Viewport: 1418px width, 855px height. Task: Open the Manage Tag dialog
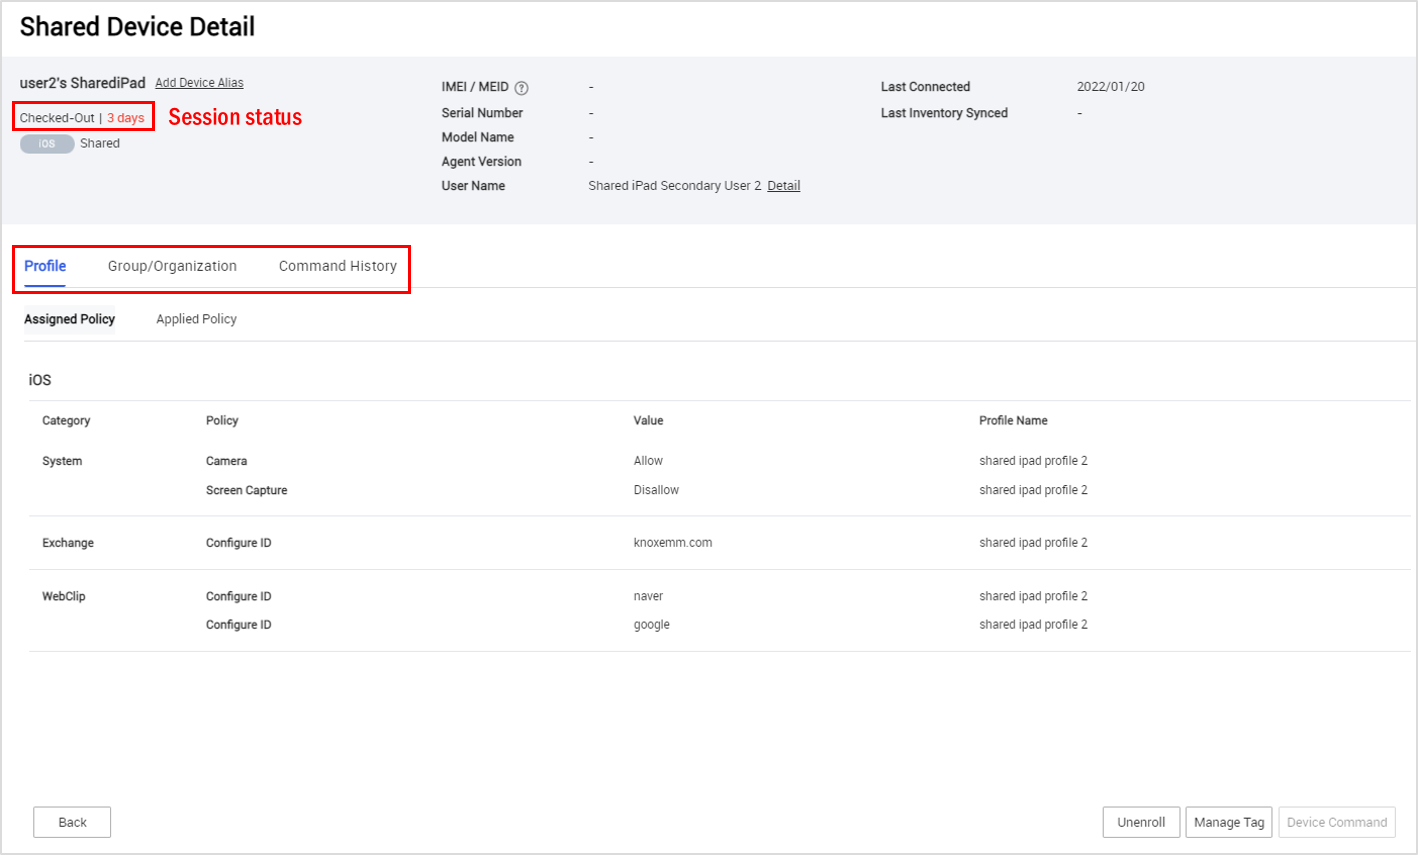(1228, 821)
